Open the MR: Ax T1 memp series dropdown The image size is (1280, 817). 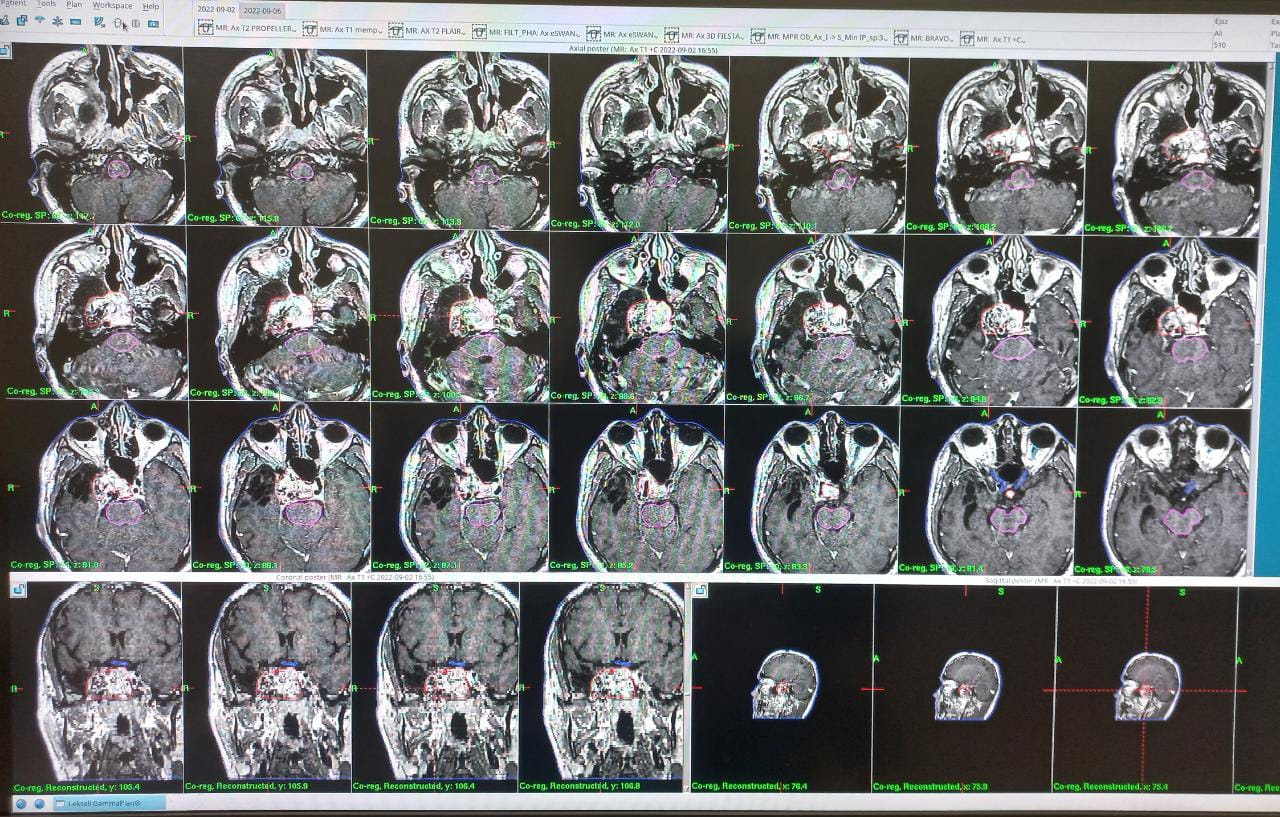(x=350, y=30)
